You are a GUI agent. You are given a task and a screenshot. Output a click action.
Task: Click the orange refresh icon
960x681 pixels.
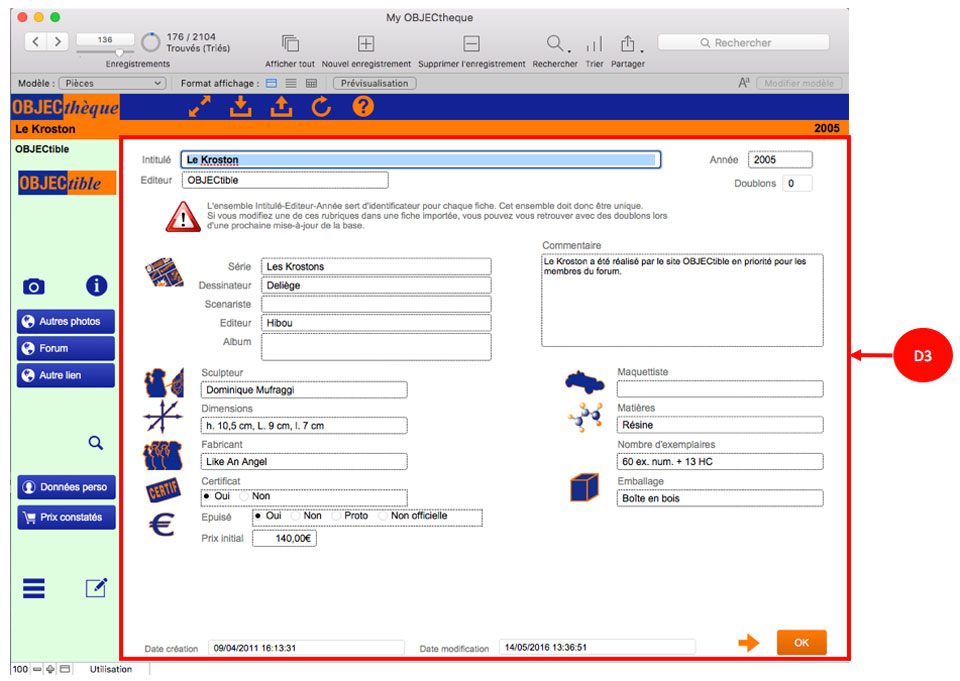click(321, 107)
